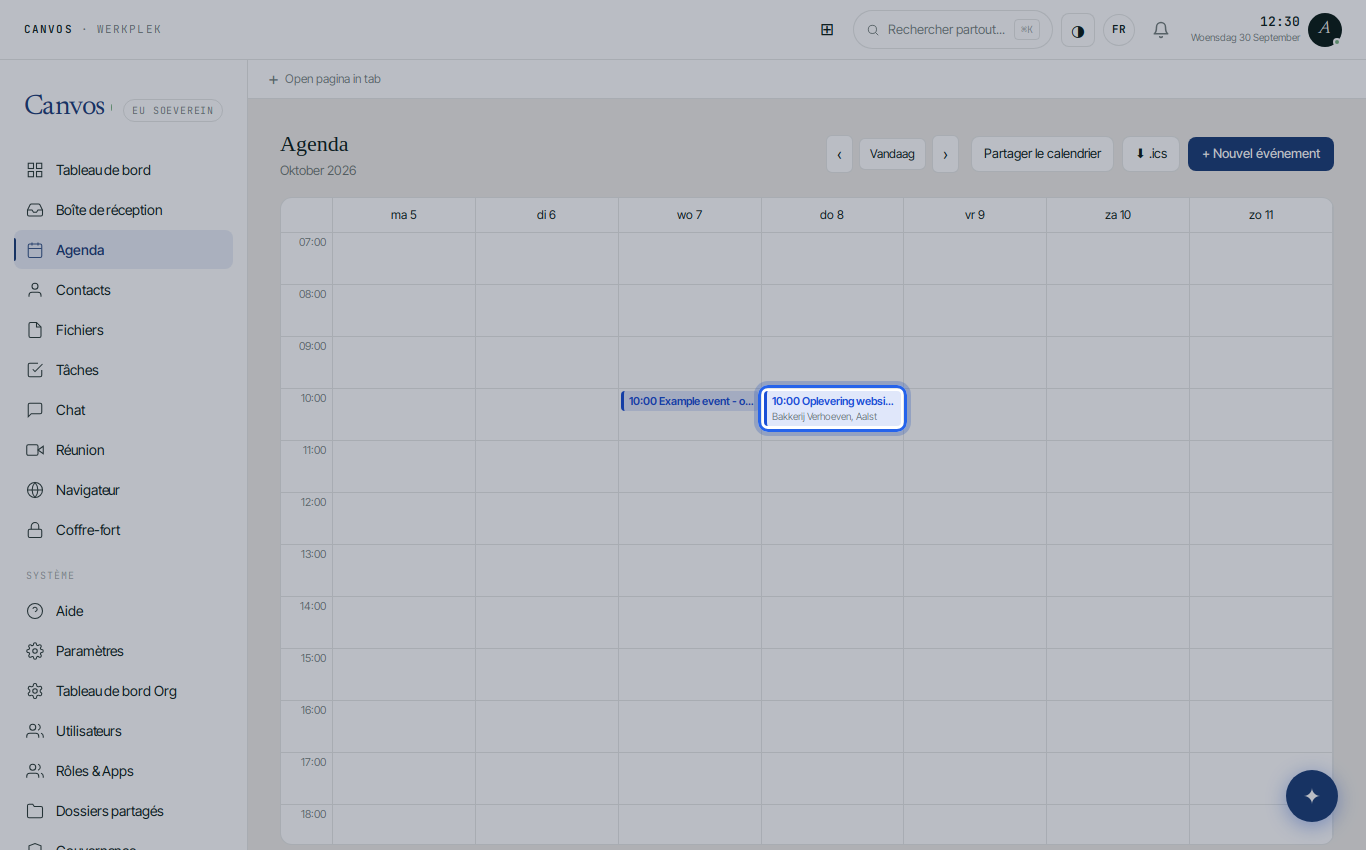This screenshot has width=1366, height=850.
Task: Click the zo 11 day header
Action: pos(1261,215)
